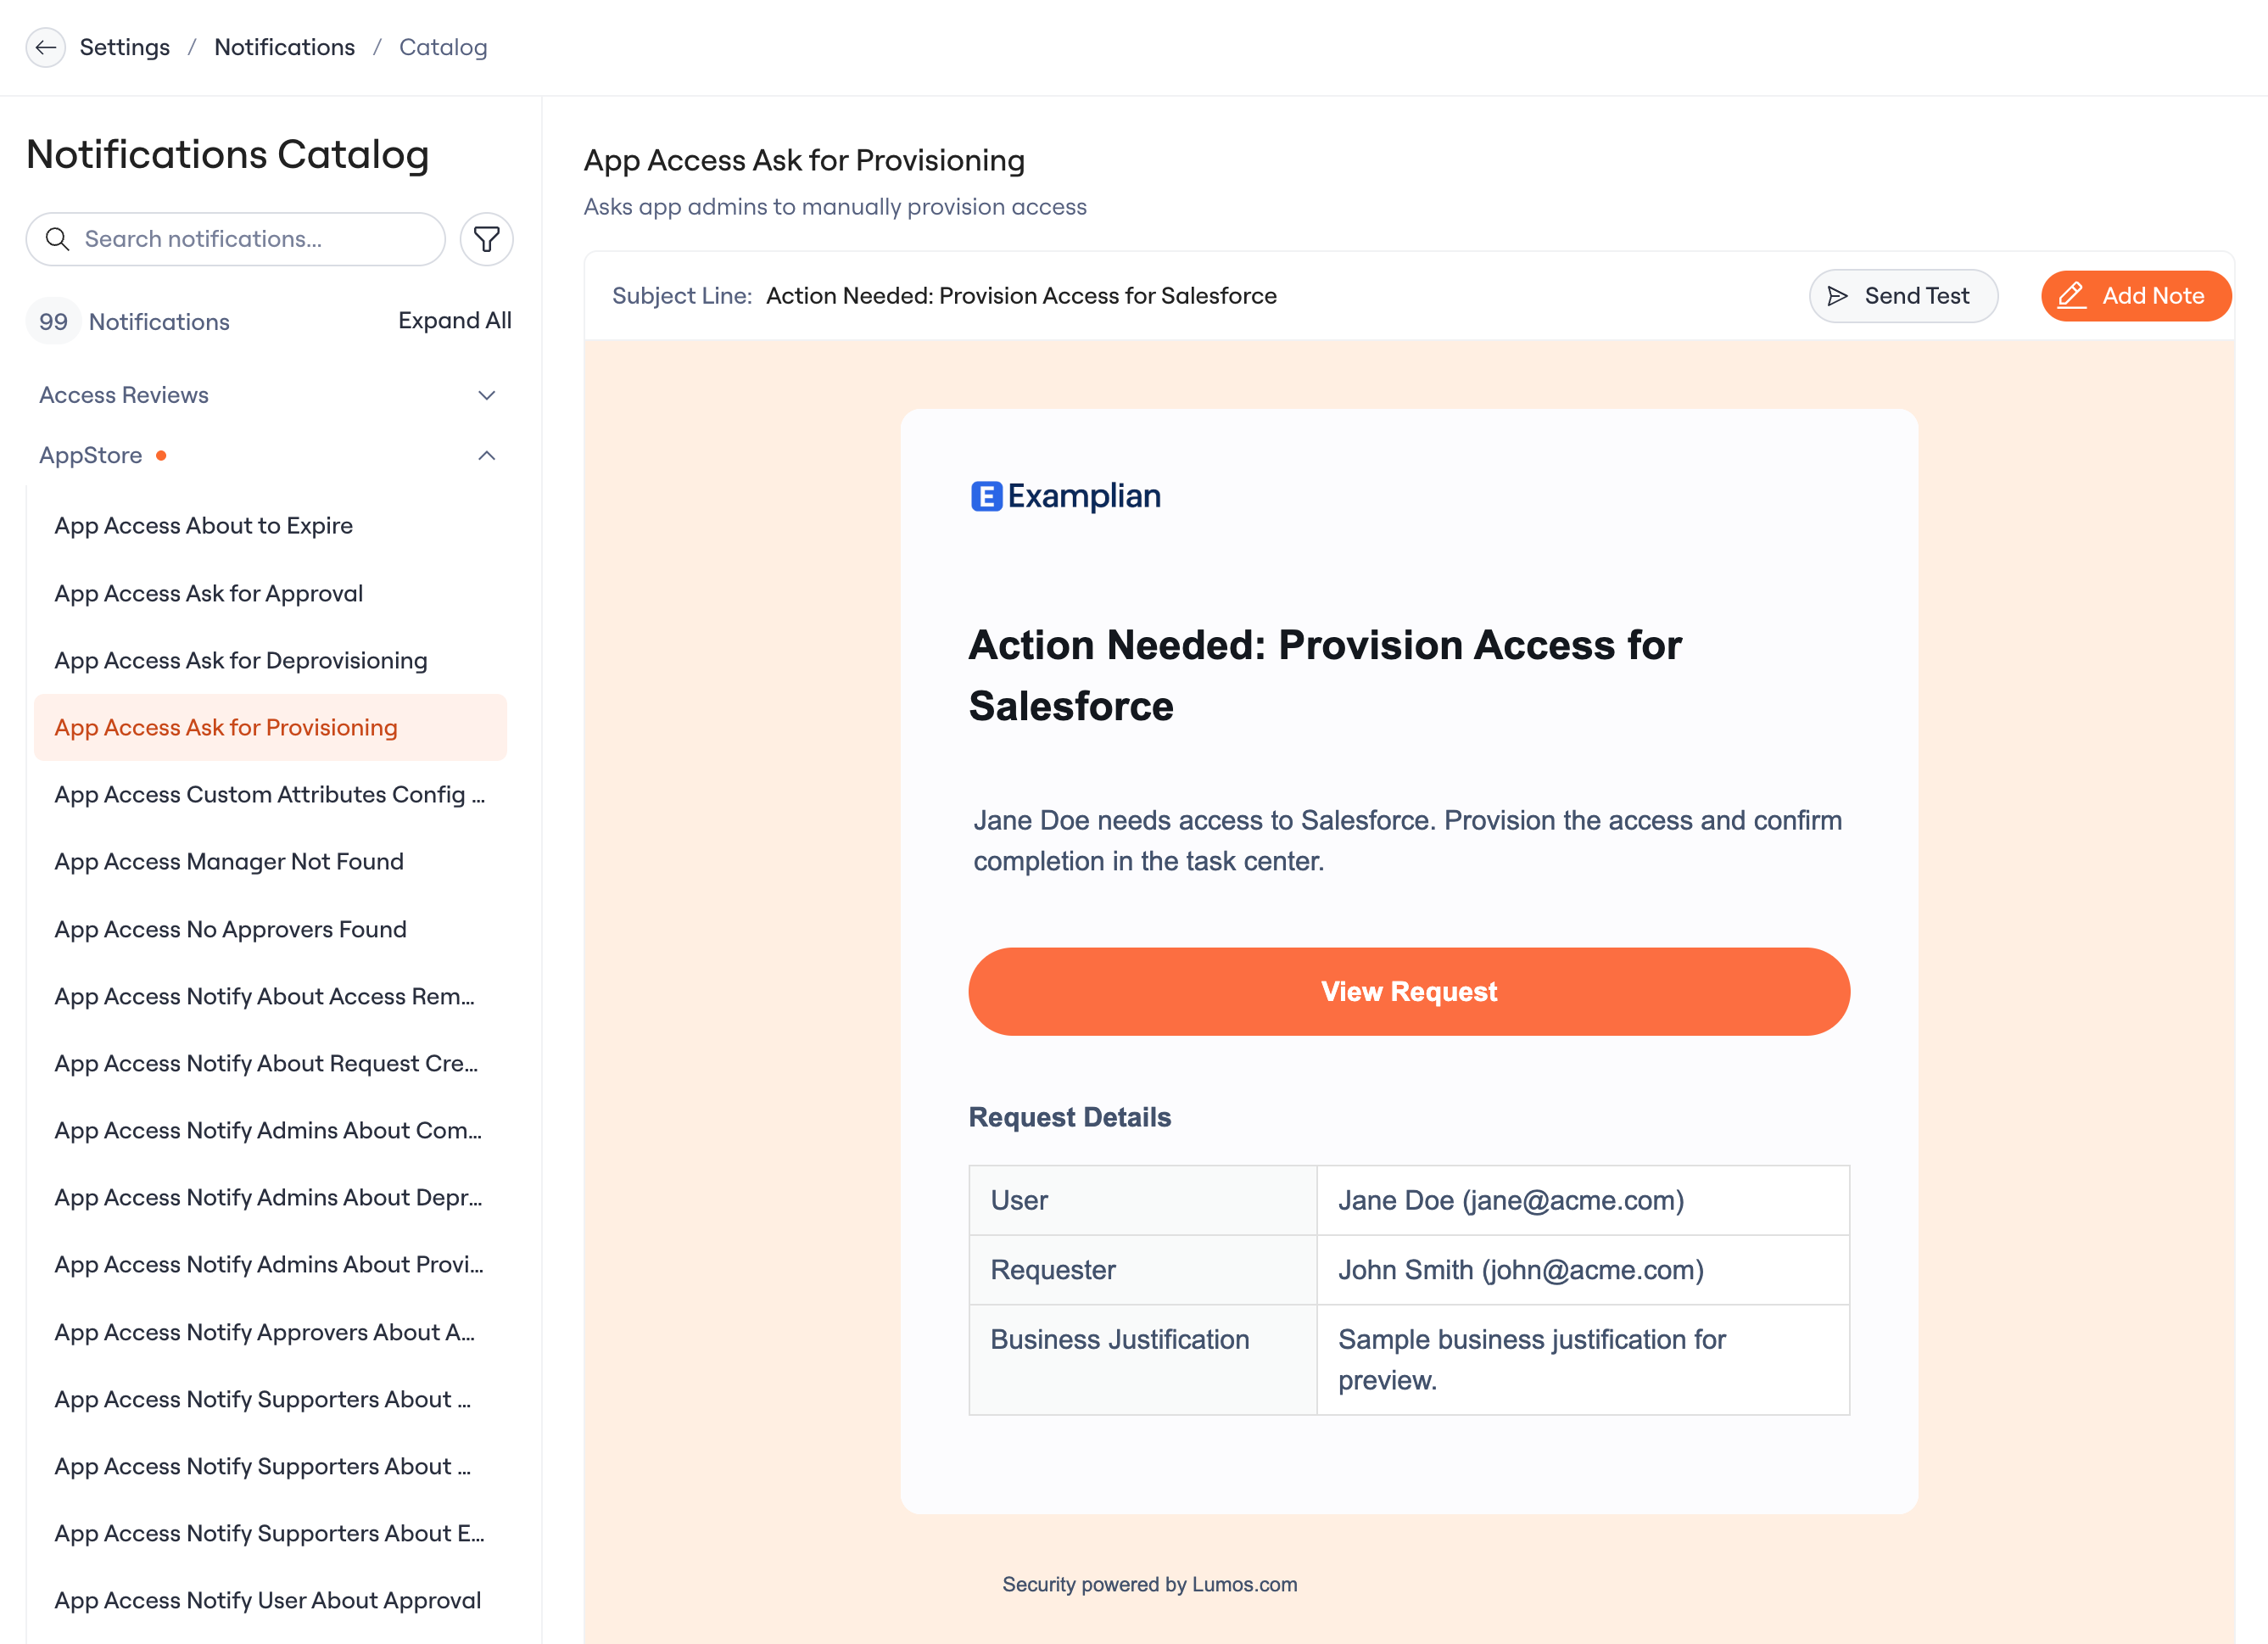Open the notifications filter funnel icon
The height and width of the screenshot is (1644, 2268).
coord(486,239)
